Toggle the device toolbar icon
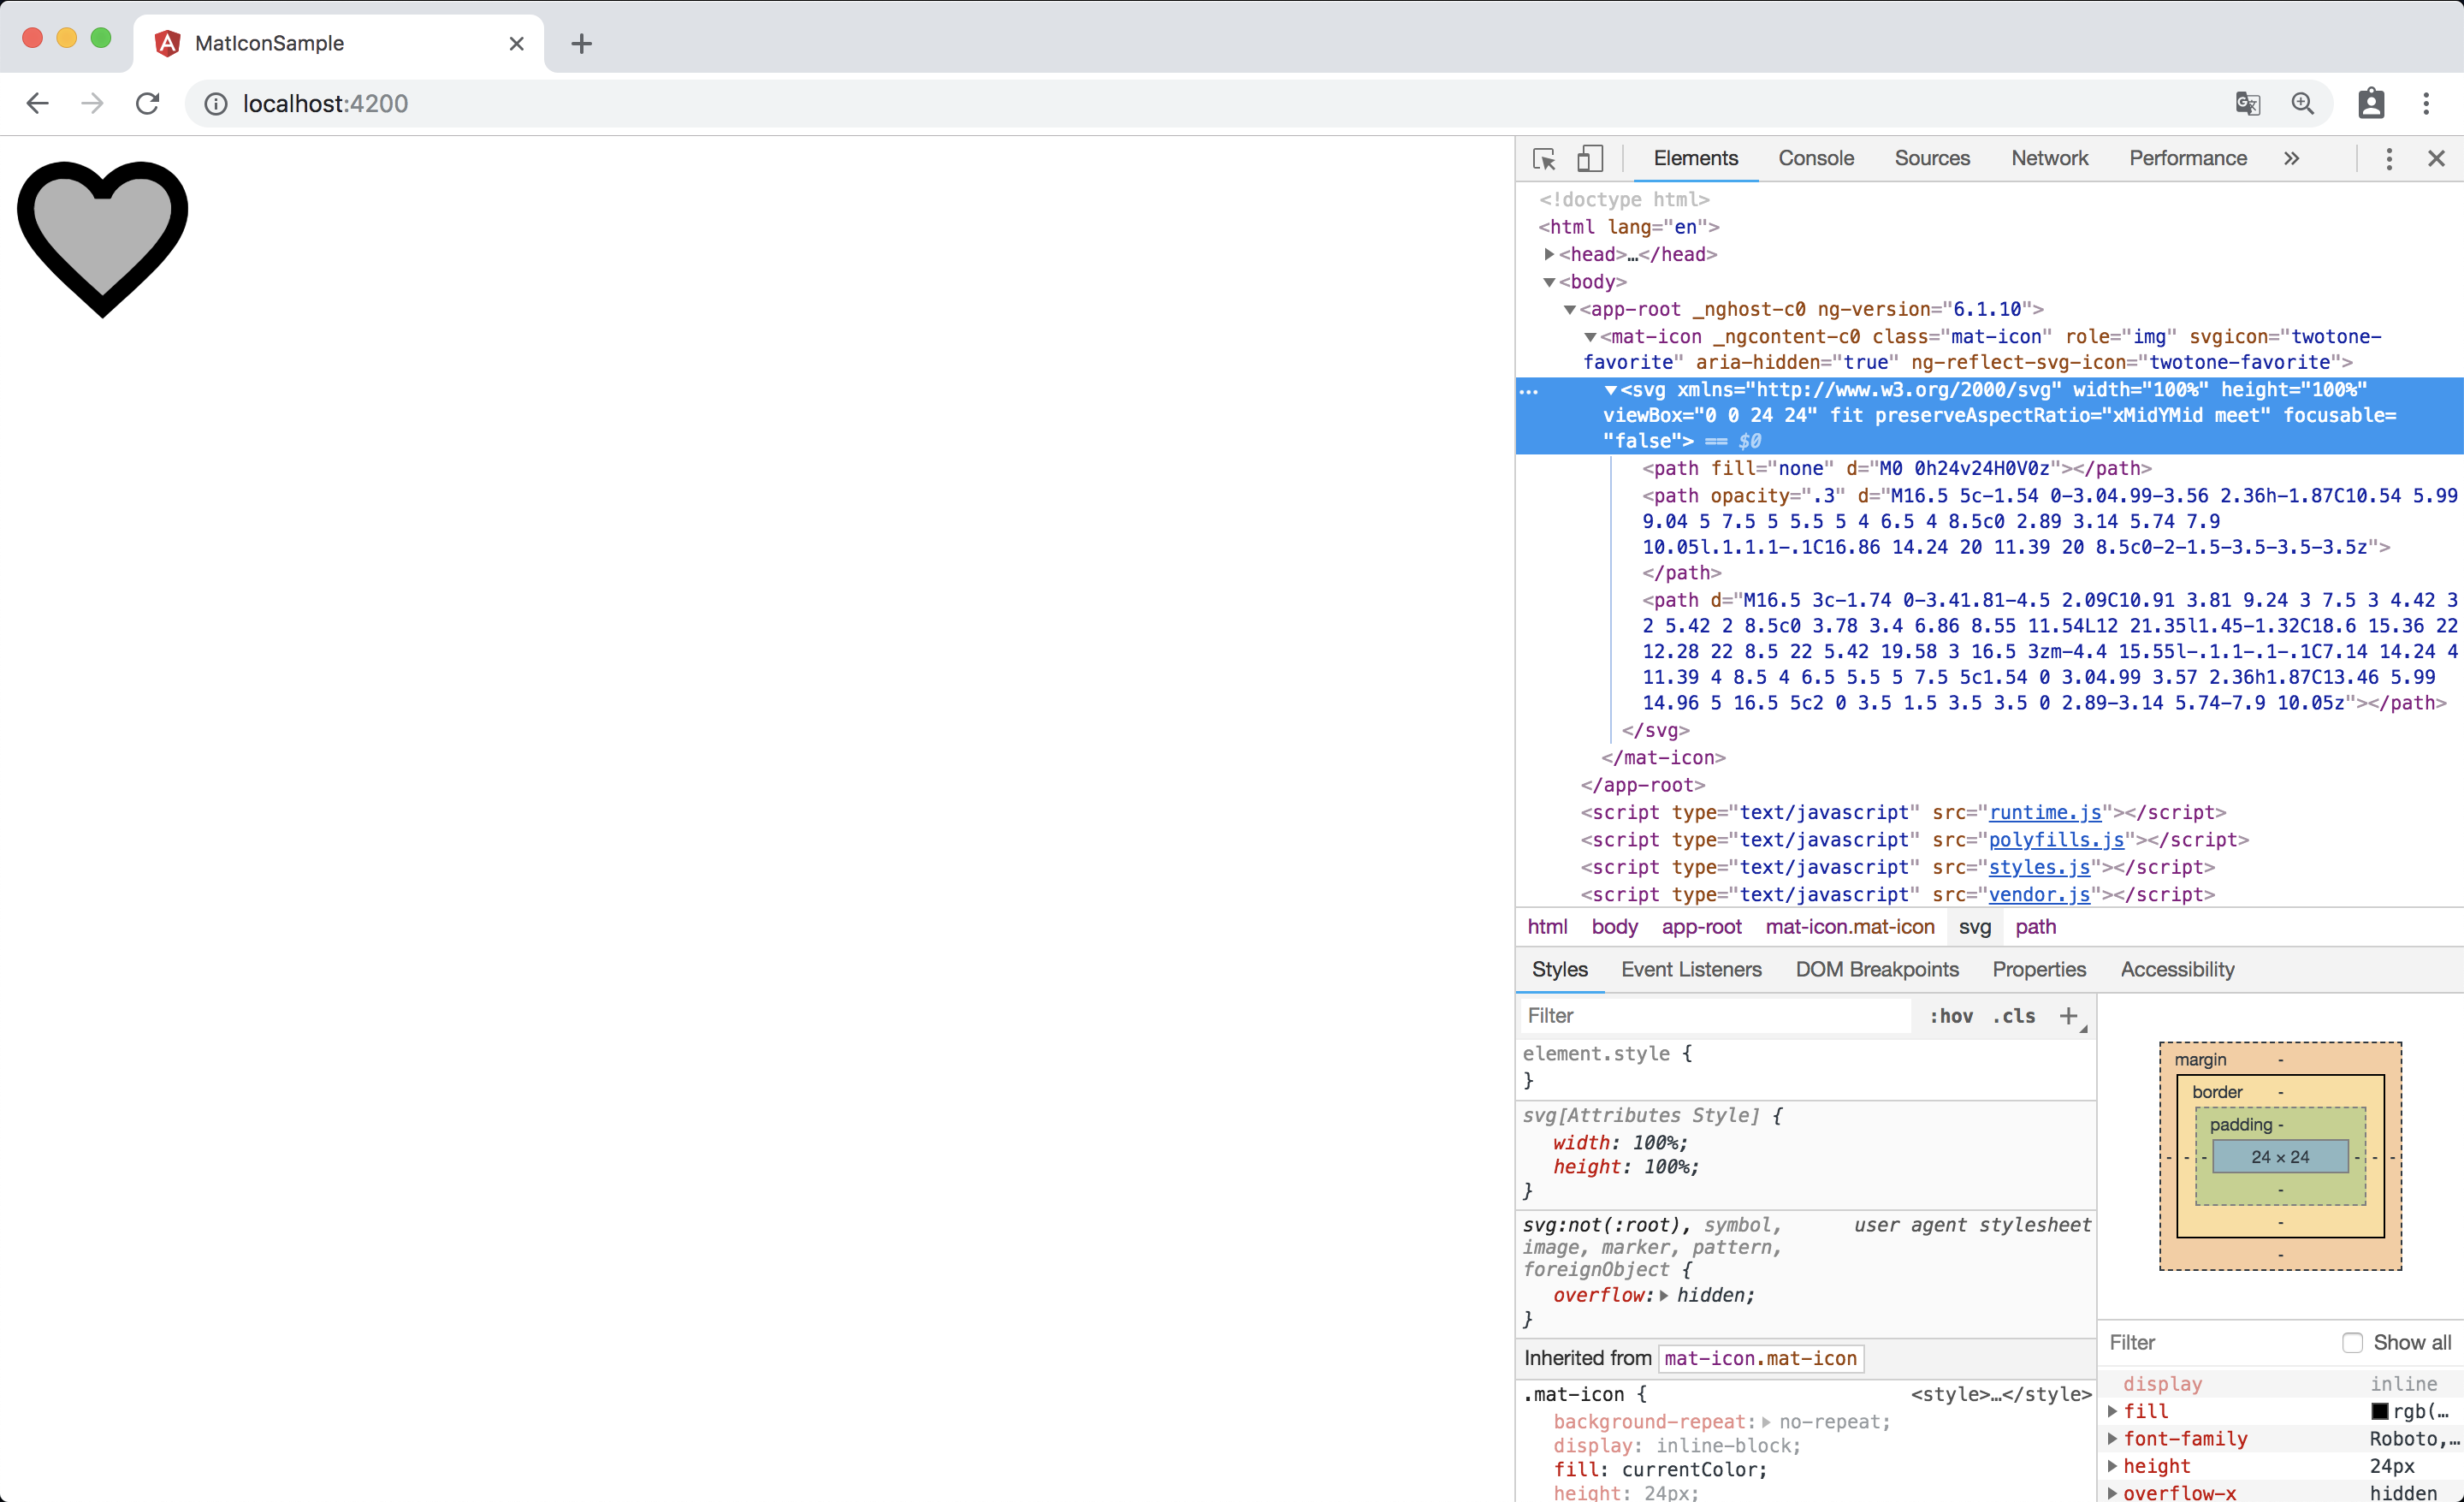The height and width of the screenshot is (1502, 2464). (1590, 158)
